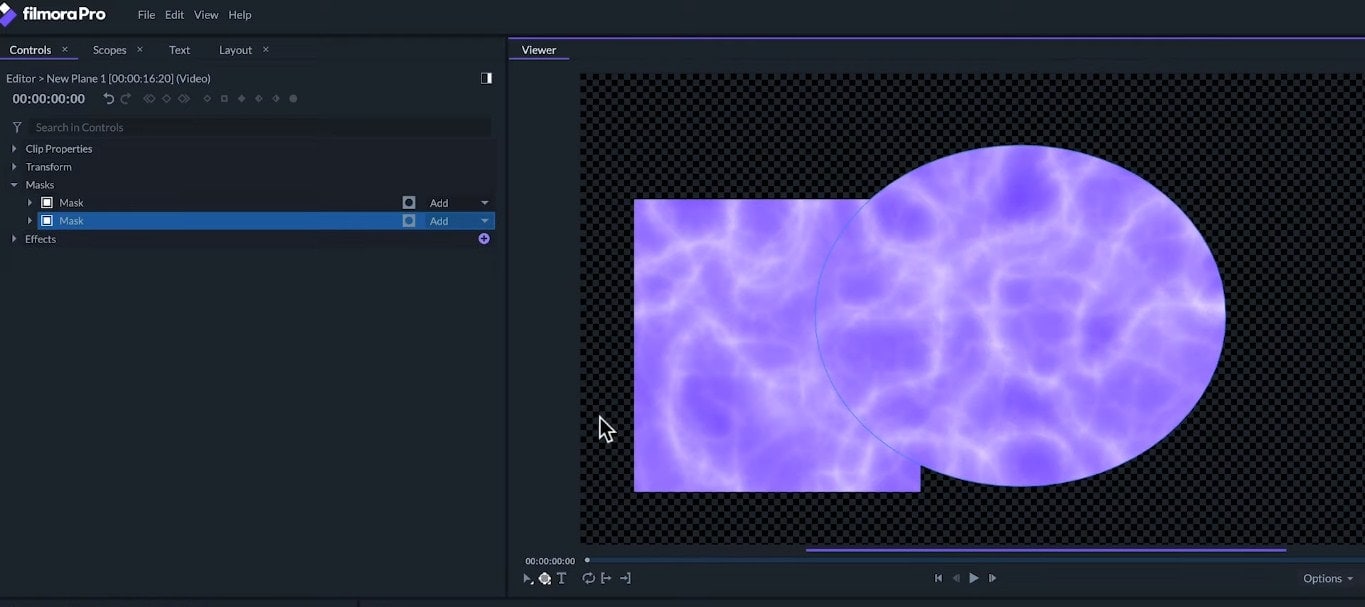
Task: Click the Masks section label
Action: [40, 185]
